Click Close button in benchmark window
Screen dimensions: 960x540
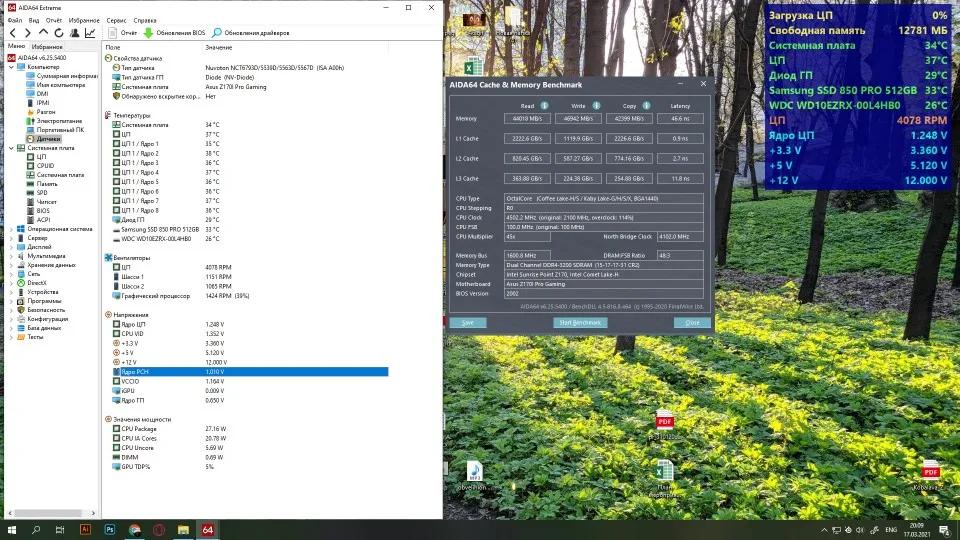(x=692, y=323)
